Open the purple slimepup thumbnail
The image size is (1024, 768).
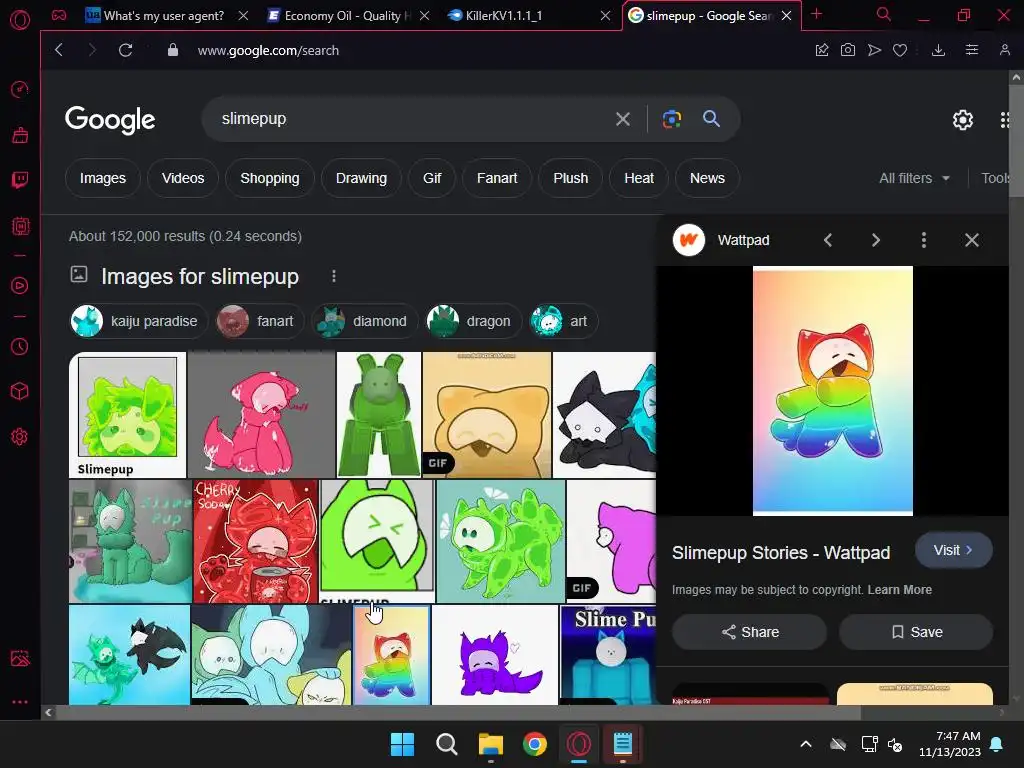(x=495, y=655)
